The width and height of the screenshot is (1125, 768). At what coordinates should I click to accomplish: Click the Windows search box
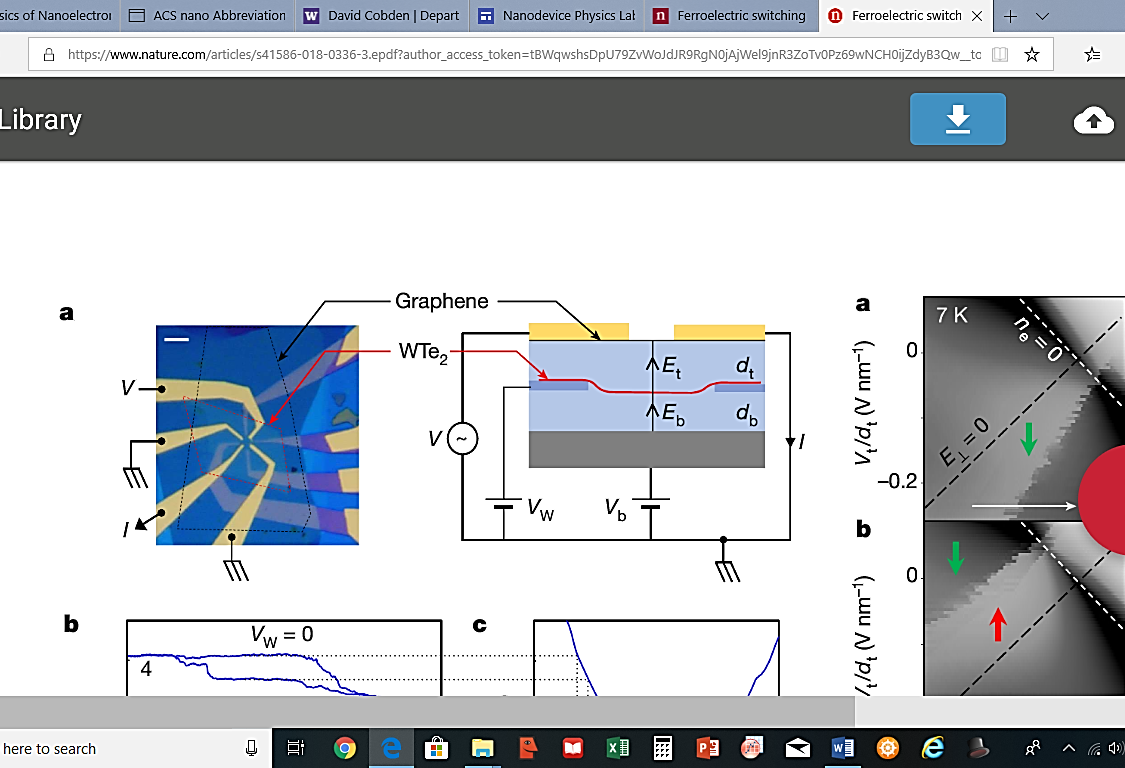click(x=120, y=748)
